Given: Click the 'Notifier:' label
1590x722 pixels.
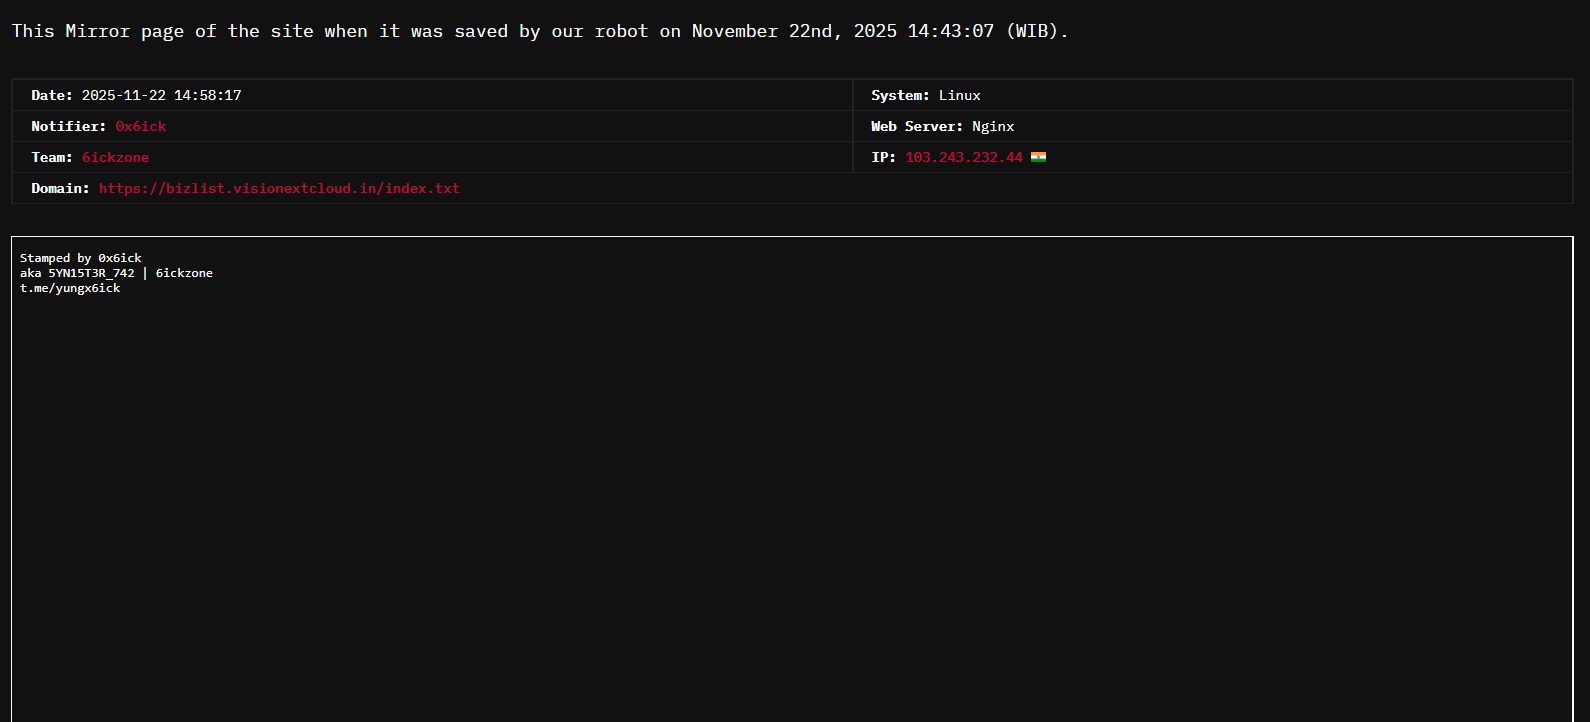Looking at the screenshot, I should [x=68, y=127].
